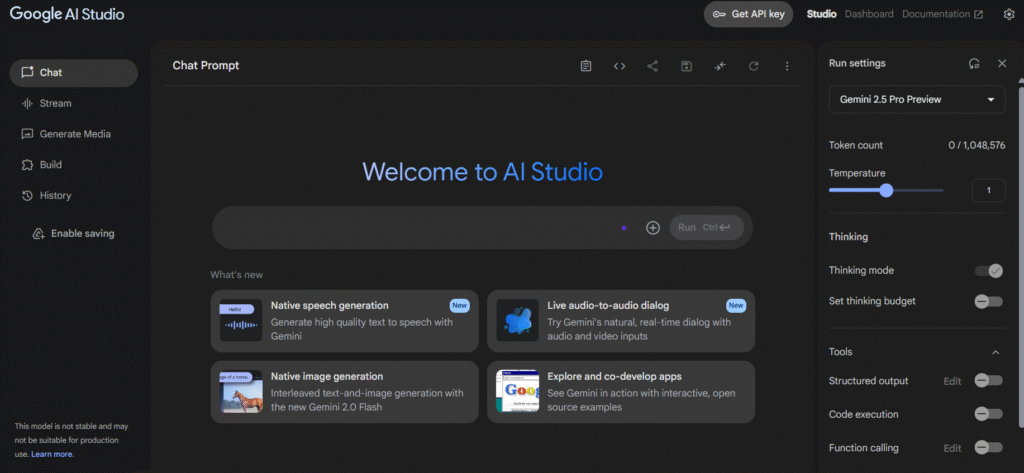Viewport: 1024px width, 473px height.
Task: Open Chat Prompt three-dot more menu
Action: pos(787,66)
